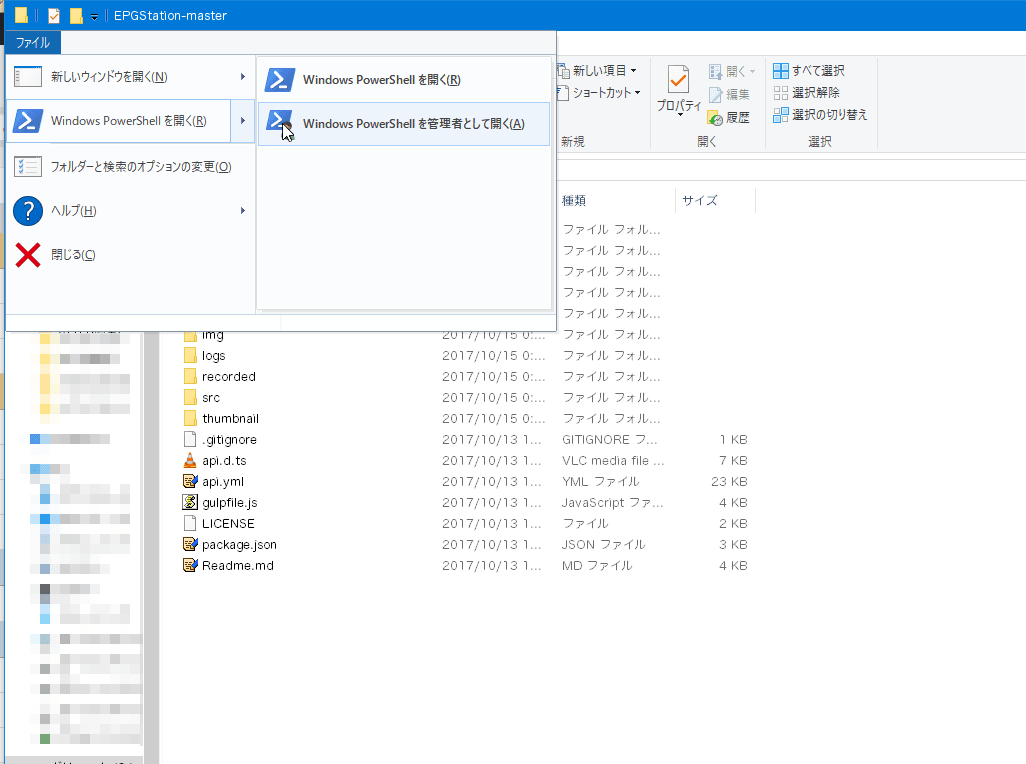Viewport: 1026px width, 764px height.
Task: Sort by the Size column header
Action: coord(713,201)
